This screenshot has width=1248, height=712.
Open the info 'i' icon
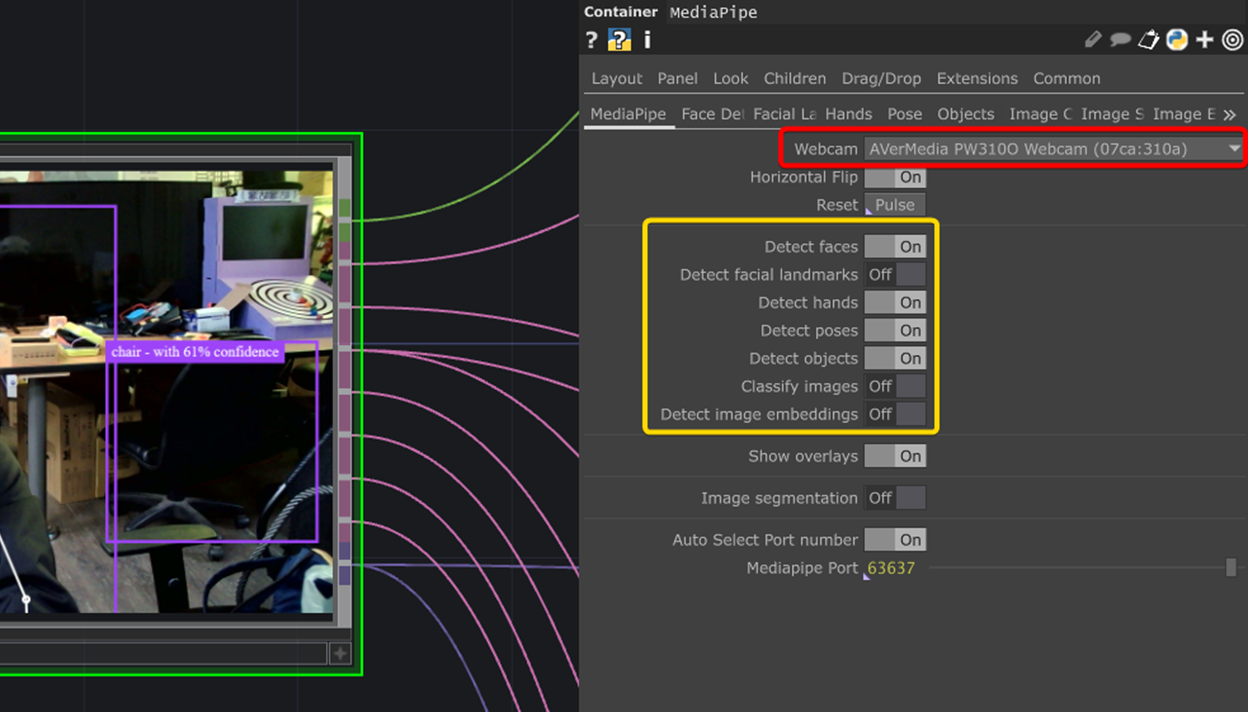click(x=646, y=40)
